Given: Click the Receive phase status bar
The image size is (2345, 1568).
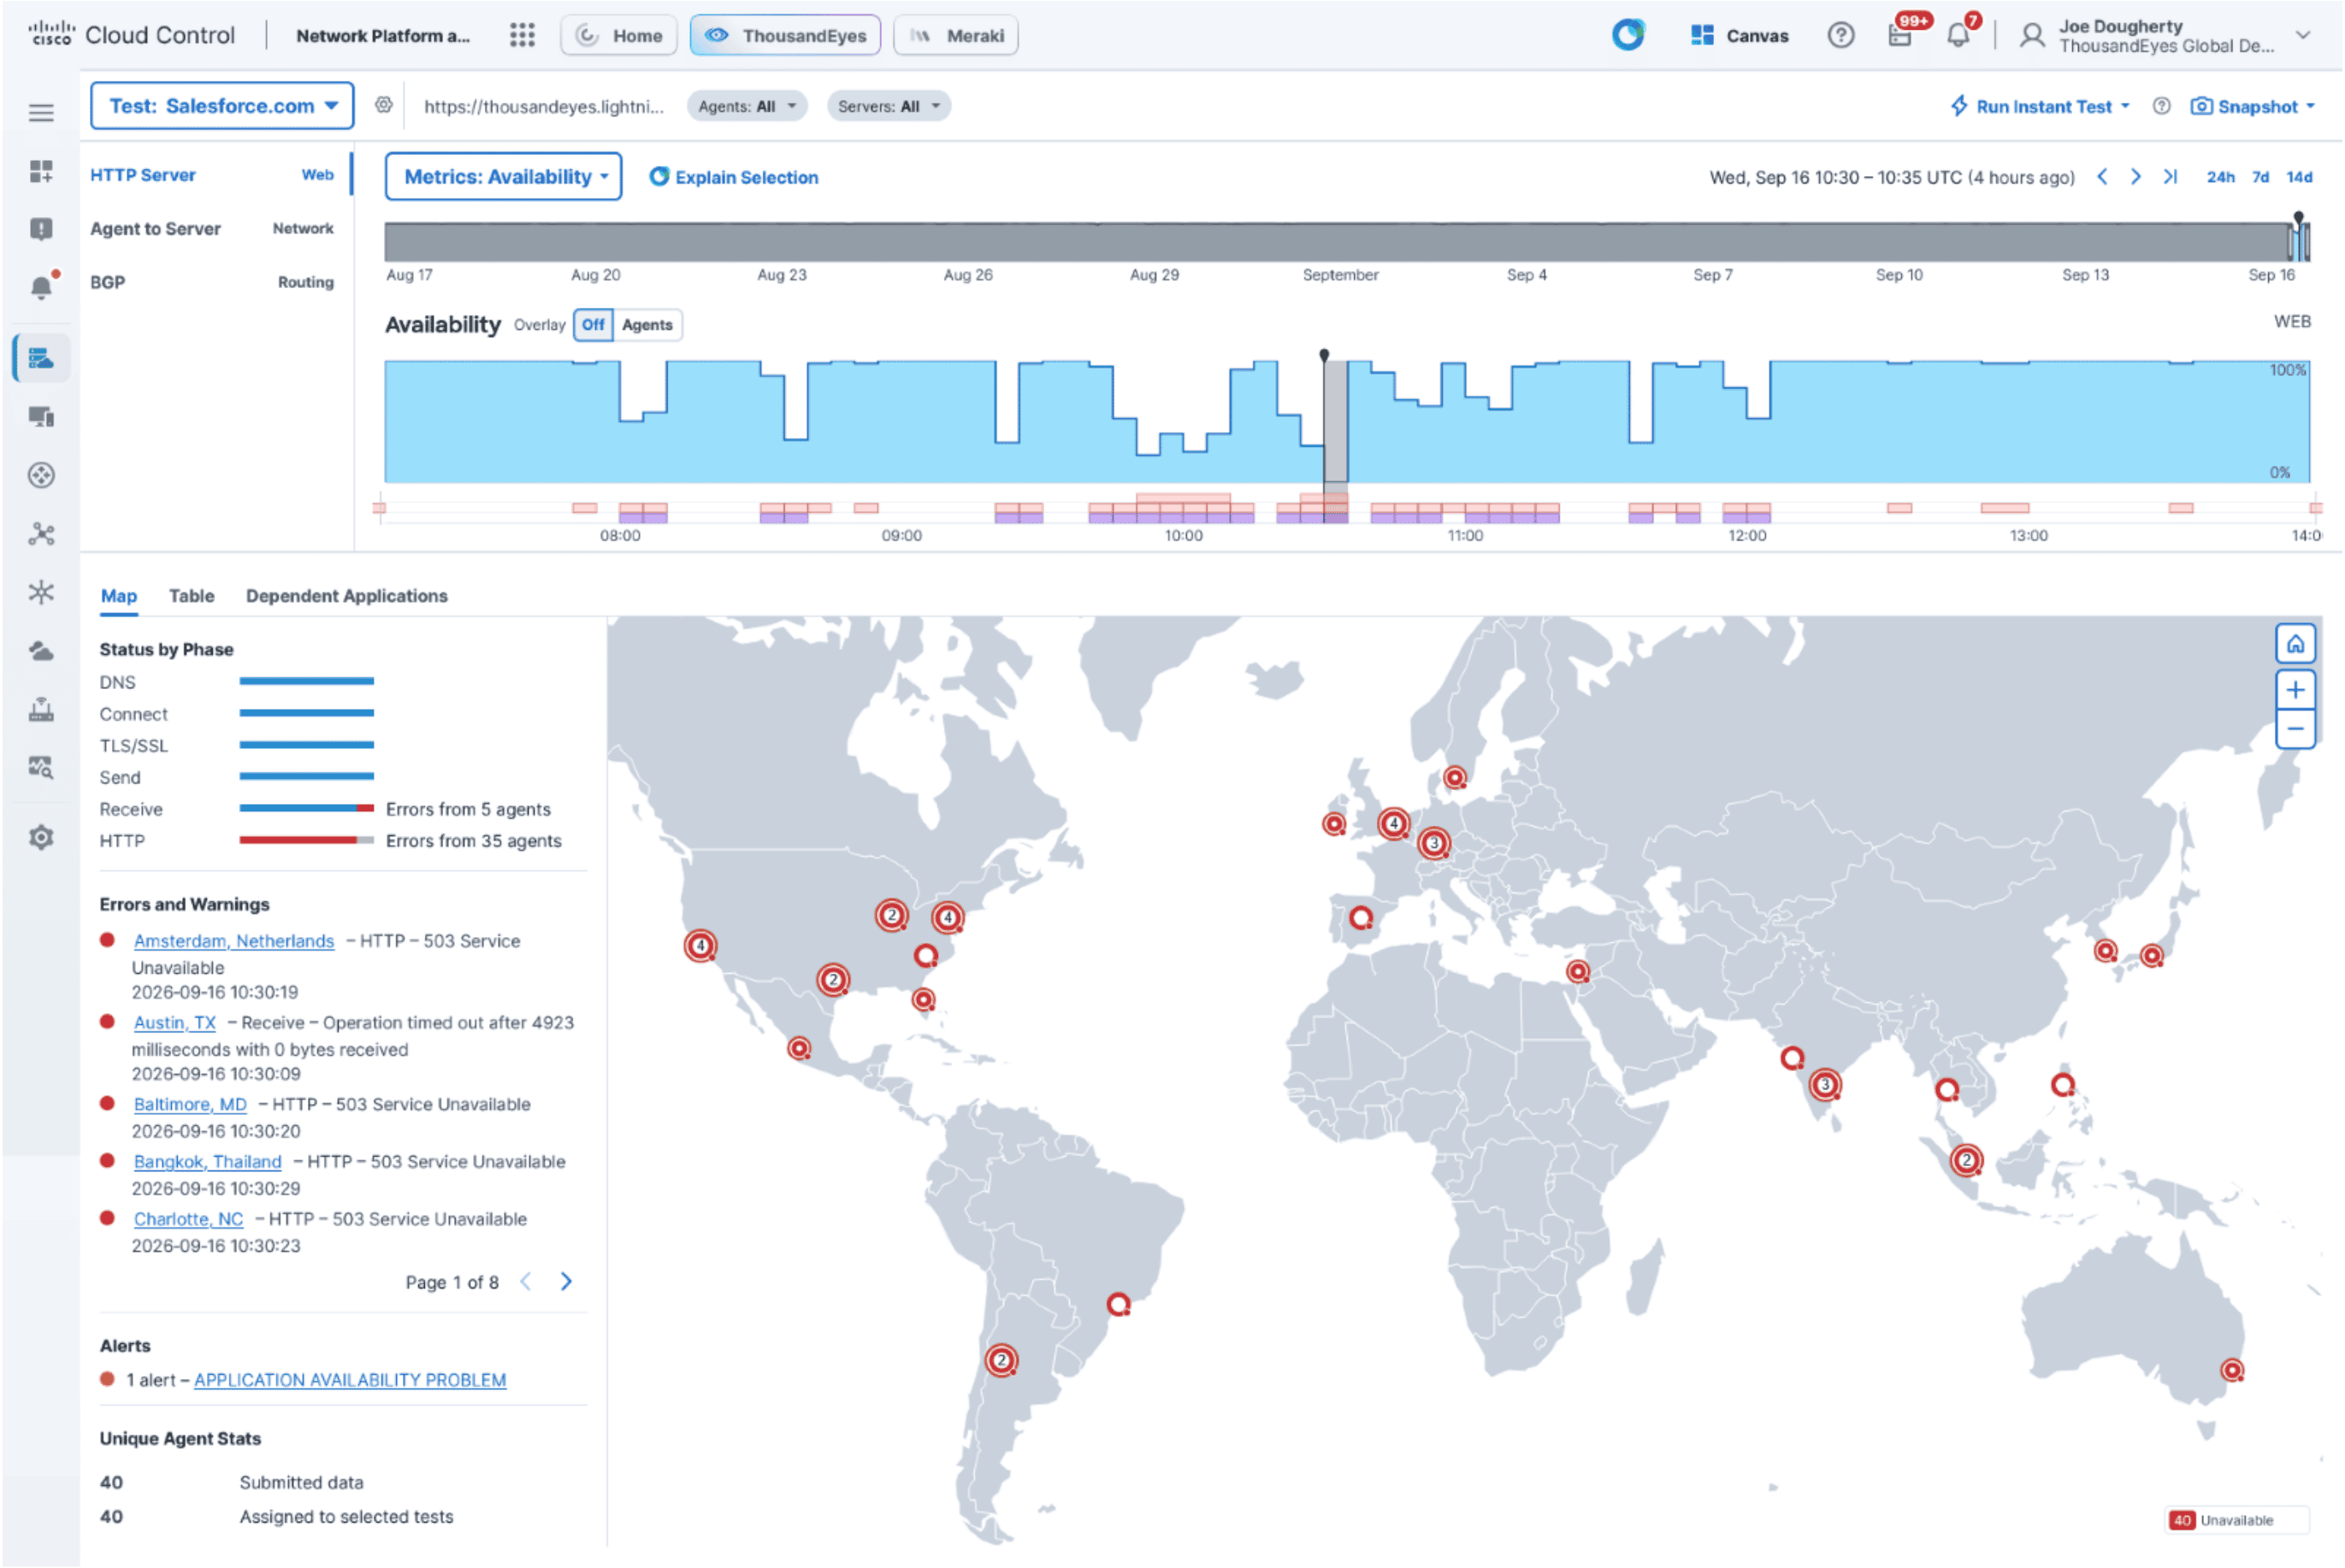Looking at the screenshot, I should point(306,809).
